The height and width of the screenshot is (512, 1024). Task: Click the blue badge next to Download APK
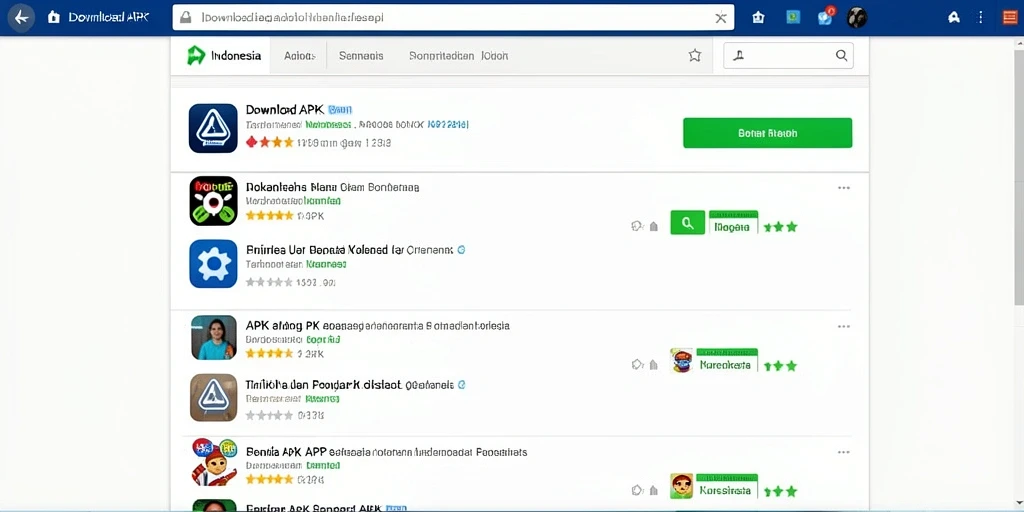(340, 110)
